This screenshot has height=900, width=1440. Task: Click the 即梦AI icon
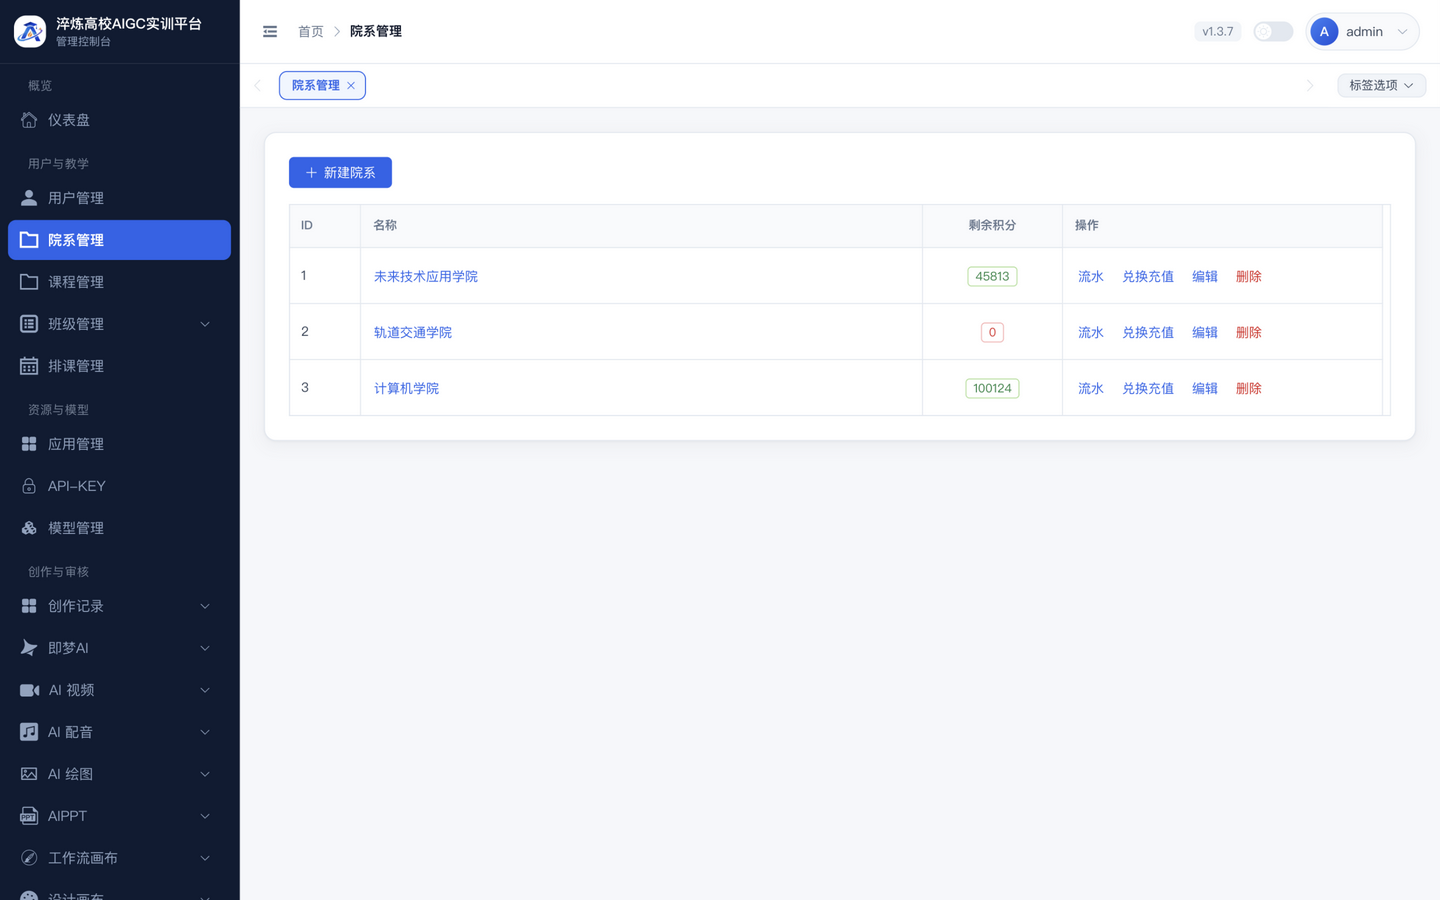29,648
